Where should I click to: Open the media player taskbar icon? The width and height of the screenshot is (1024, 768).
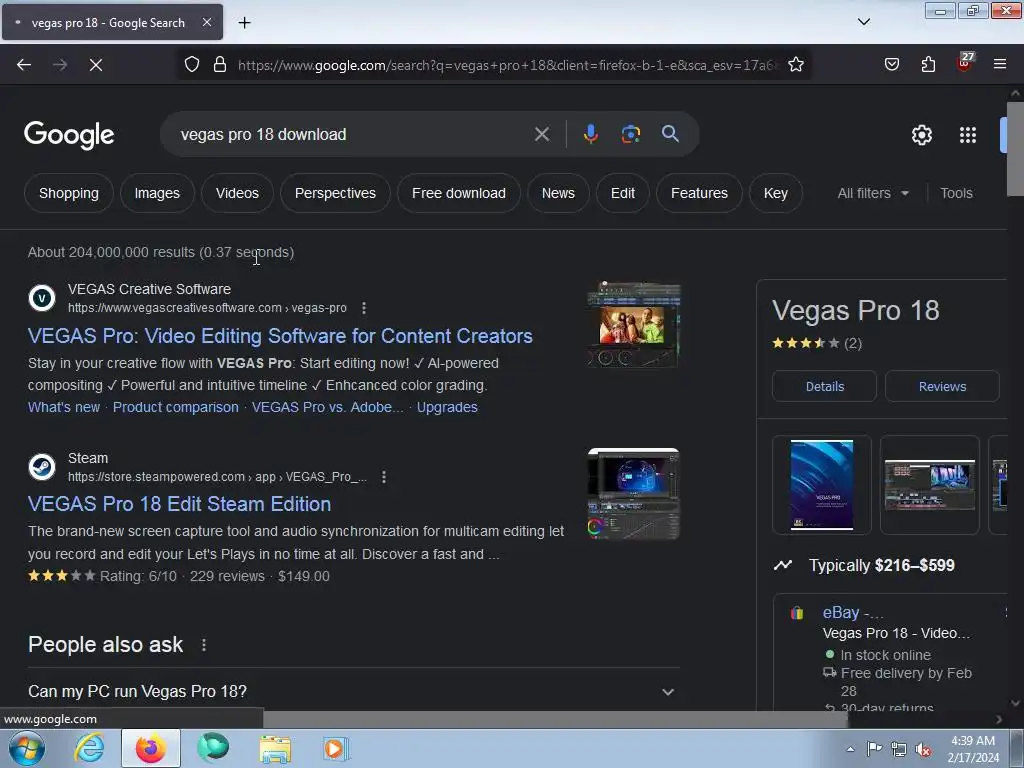336,748
